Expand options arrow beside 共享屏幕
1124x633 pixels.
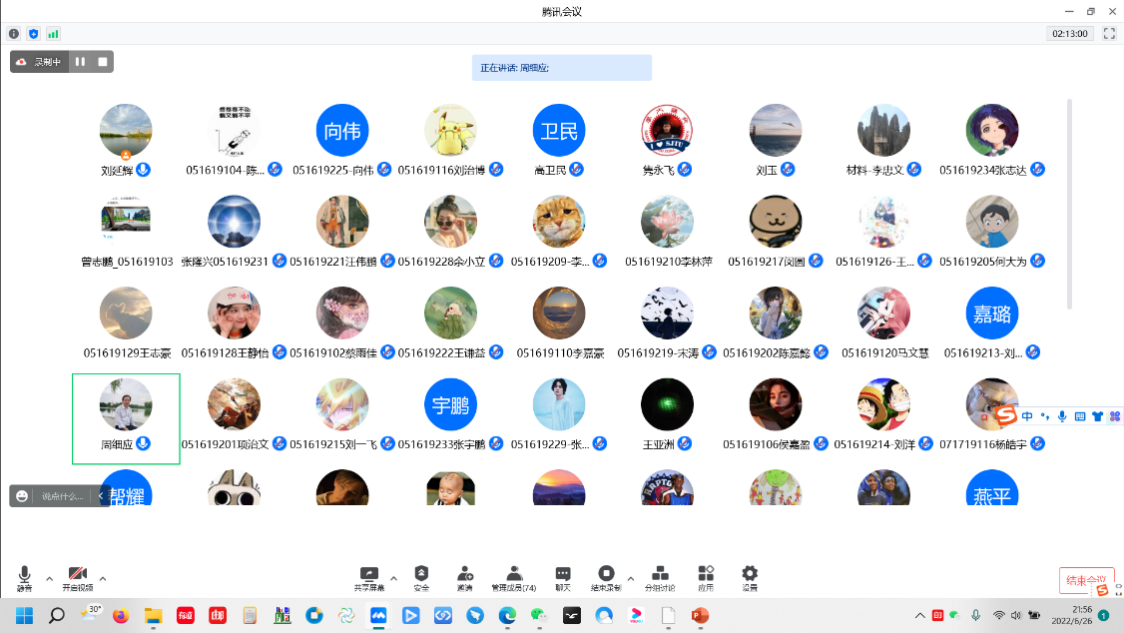pos(393,578)
